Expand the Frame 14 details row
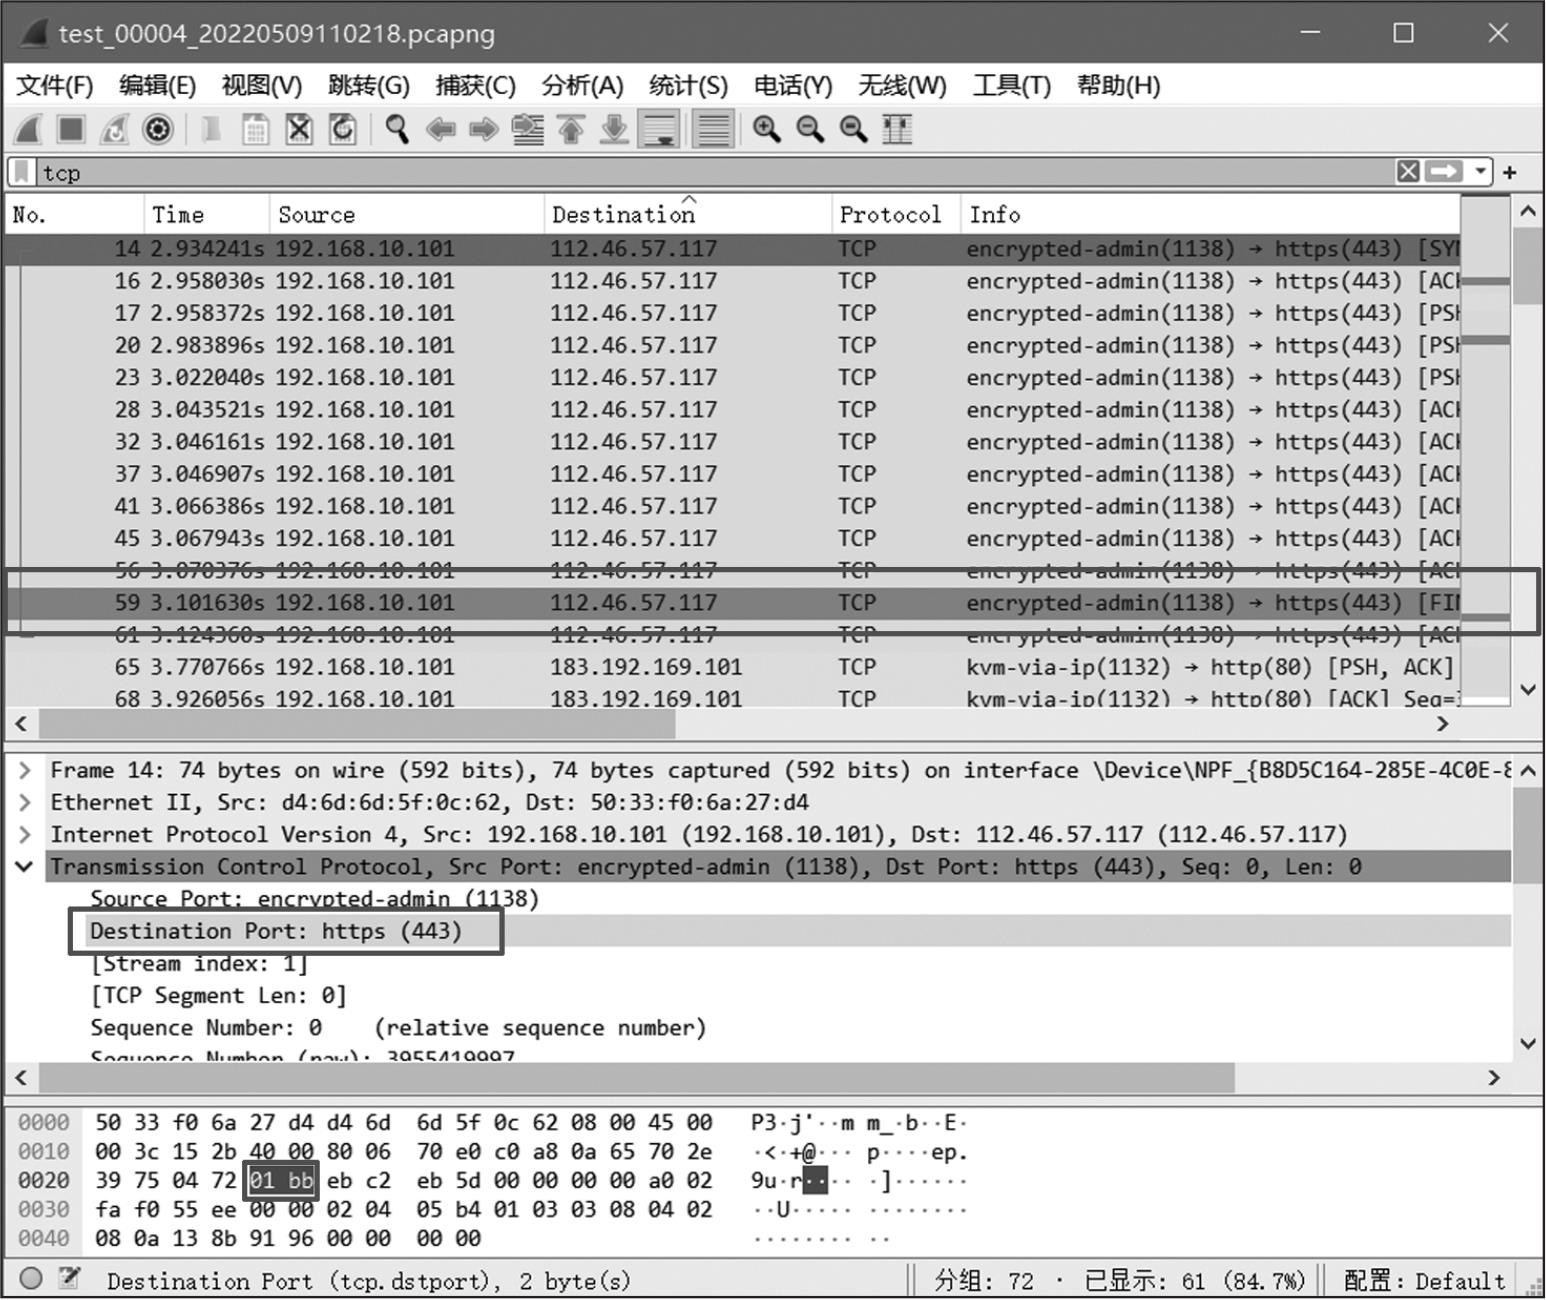This screenshot has height=1300, width=1546. (x=25, y=771)
